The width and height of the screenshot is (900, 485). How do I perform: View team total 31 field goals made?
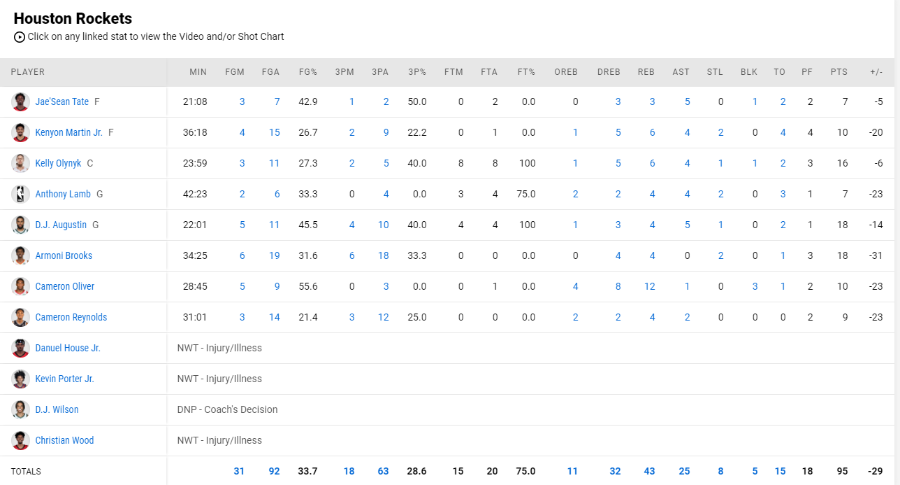click(239, 471)
